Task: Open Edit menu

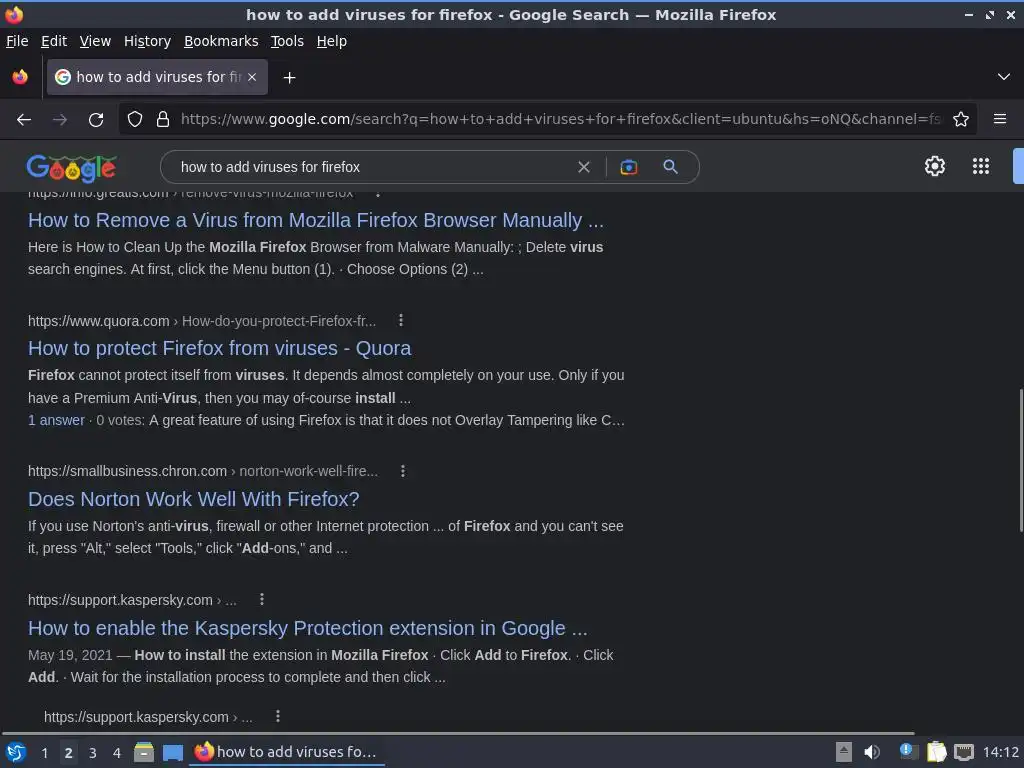Action: pyautogui.click(x=54, y=41)
